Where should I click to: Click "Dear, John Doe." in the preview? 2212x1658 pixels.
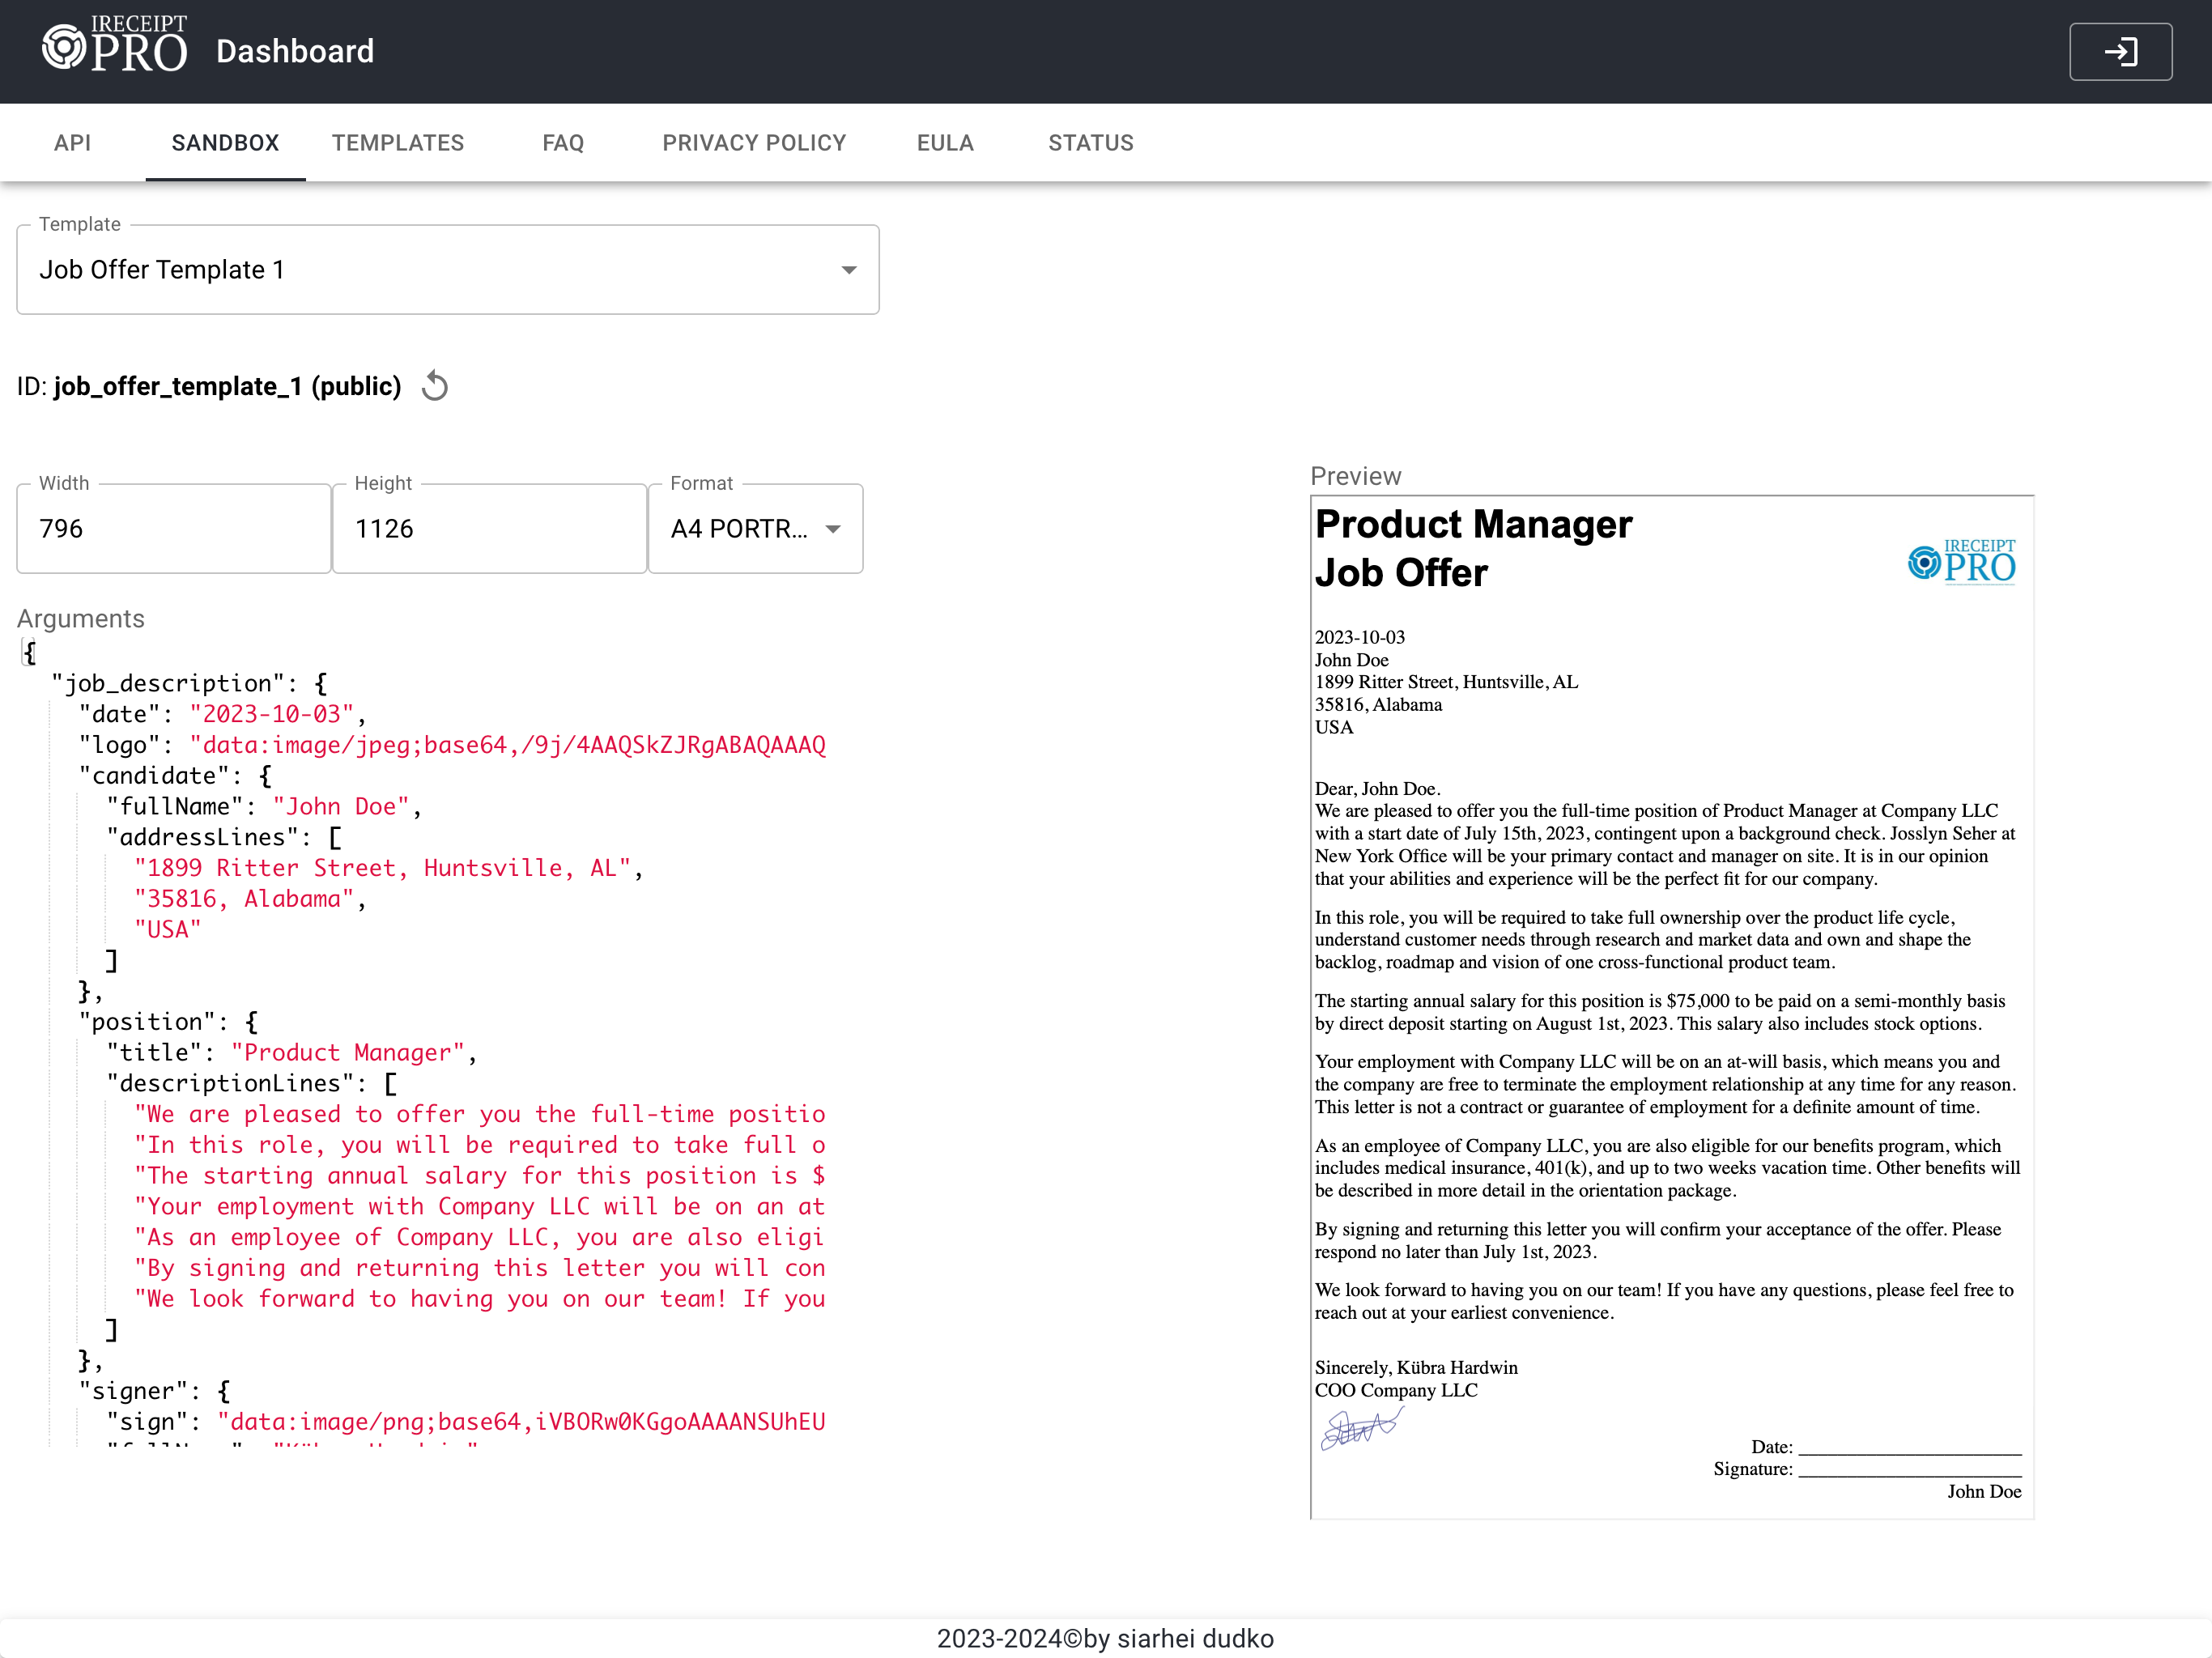[1378, 788]
